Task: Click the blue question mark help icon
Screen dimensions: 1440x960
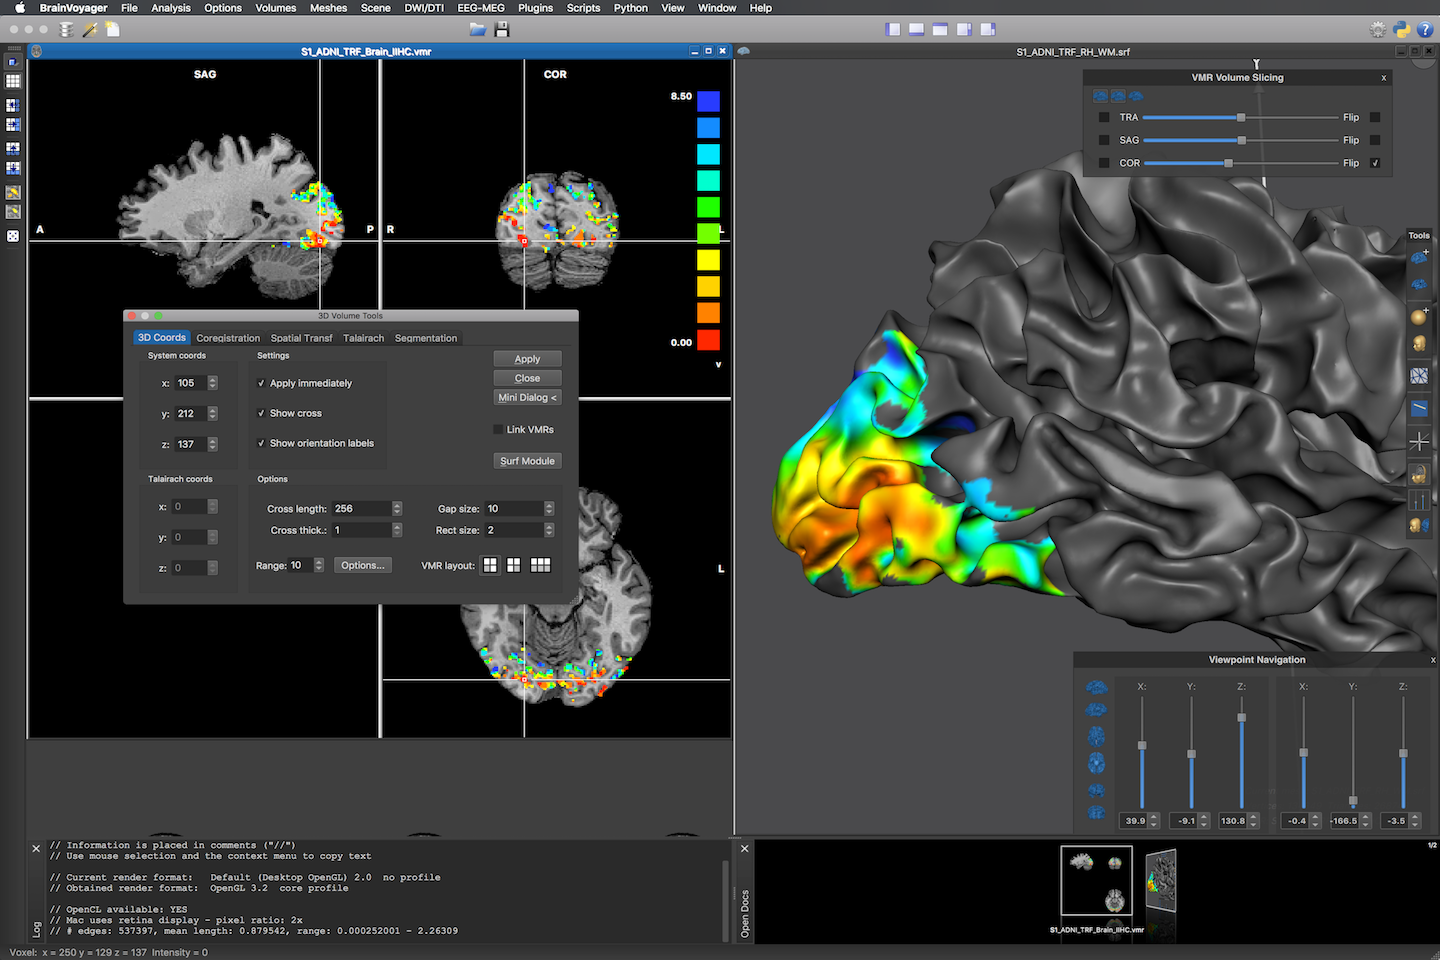Action: pyautogui.click(x=1426, y=29)
